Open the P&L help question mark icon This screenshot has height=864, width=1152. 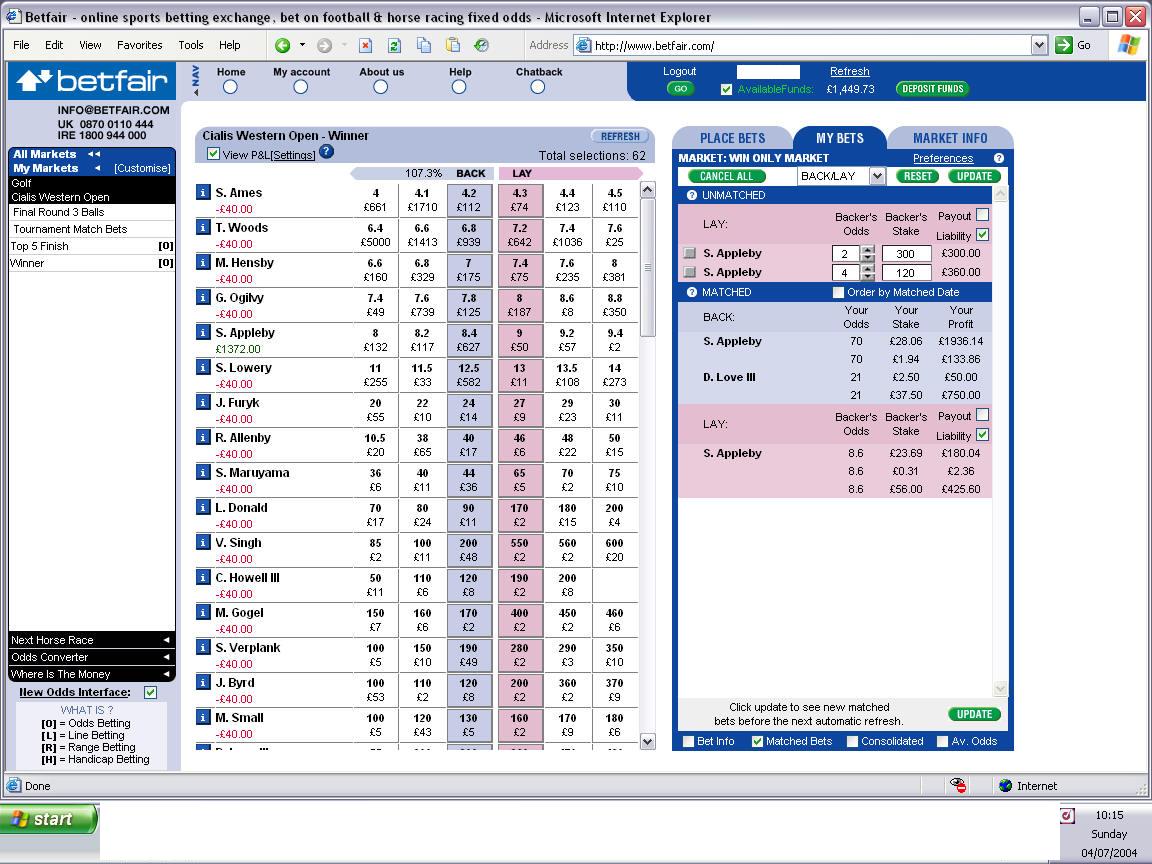click(327, 152)
